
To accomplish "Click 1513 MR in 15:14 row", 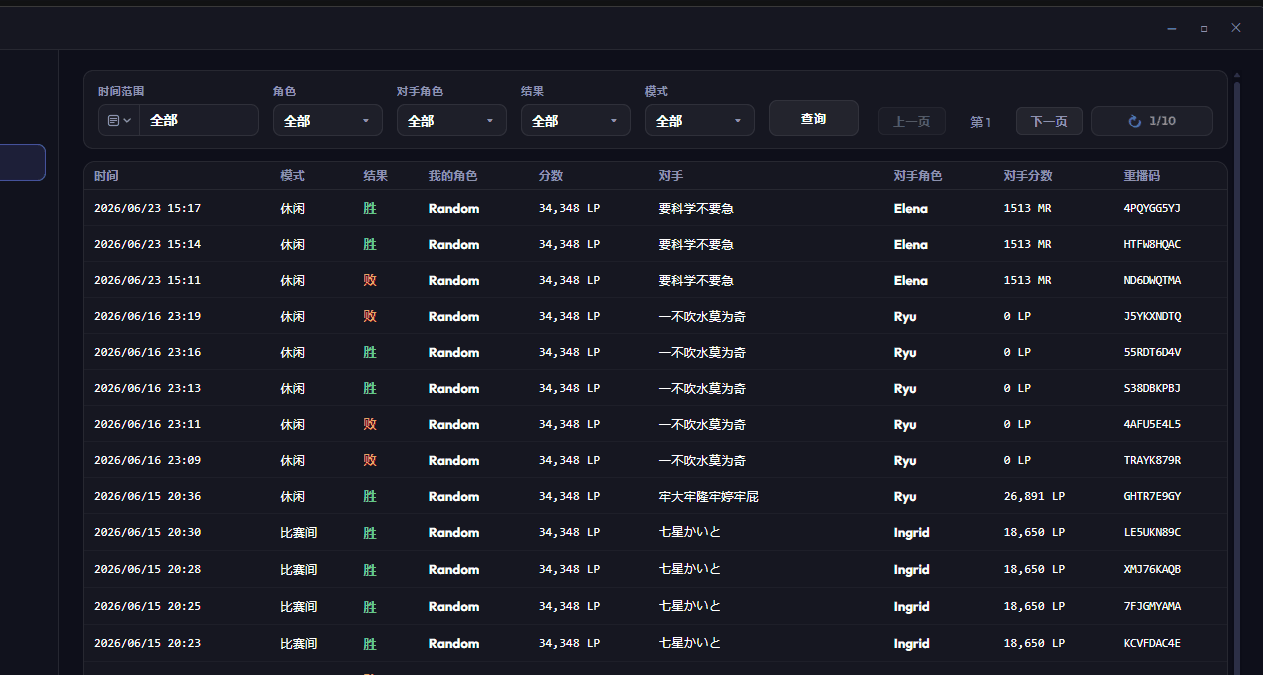I will coord(1027,245).
